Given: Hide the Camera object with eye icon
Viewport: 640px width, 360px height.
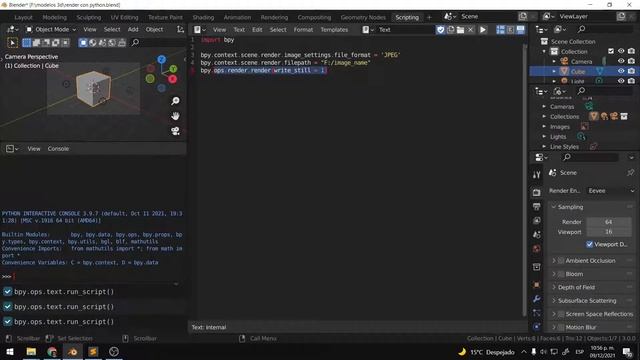Looking at the screenshot, I should (621, 61).
